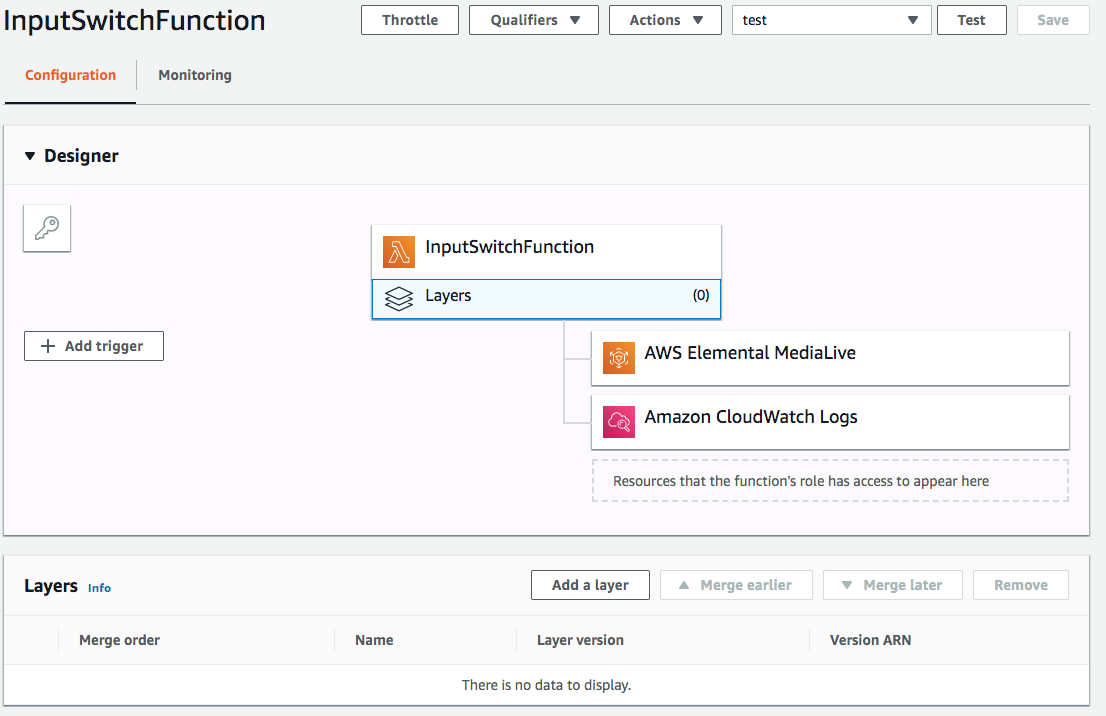This screenshot has height=716, width=1106.
Task: Click the Save button
Action: pos(1053,20)
